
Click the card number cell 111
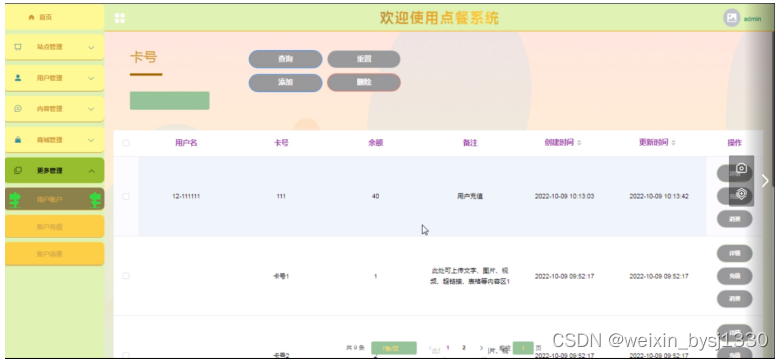[281, 196]
